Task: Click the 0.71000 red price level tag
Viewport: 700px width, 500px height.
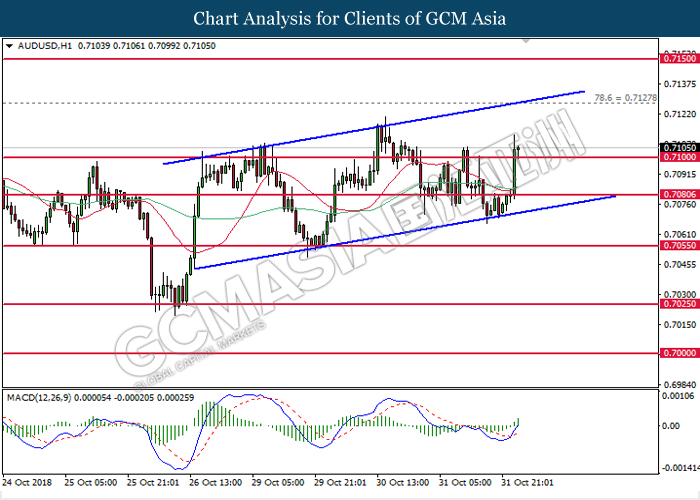Action: click(x=679, y=157)
